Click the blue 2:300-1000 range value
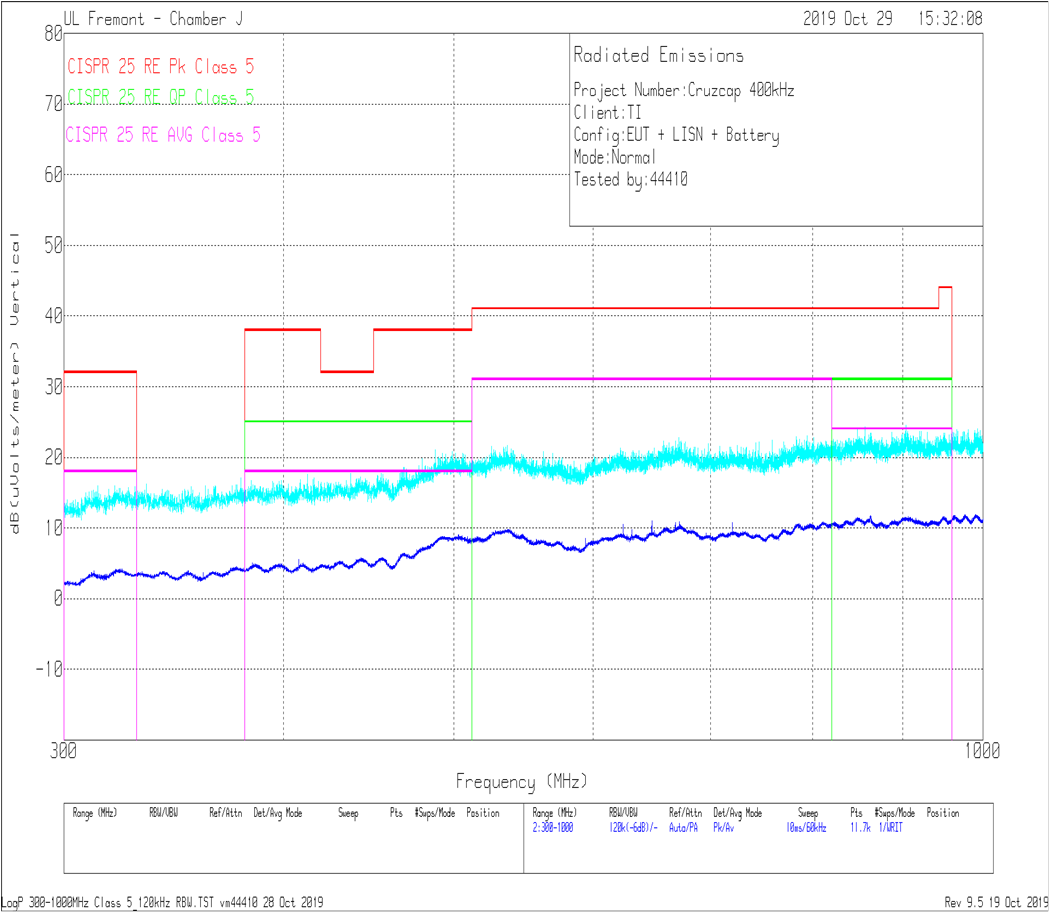Viewport: 1050px width, 913px height. click(x=553, y=828)
